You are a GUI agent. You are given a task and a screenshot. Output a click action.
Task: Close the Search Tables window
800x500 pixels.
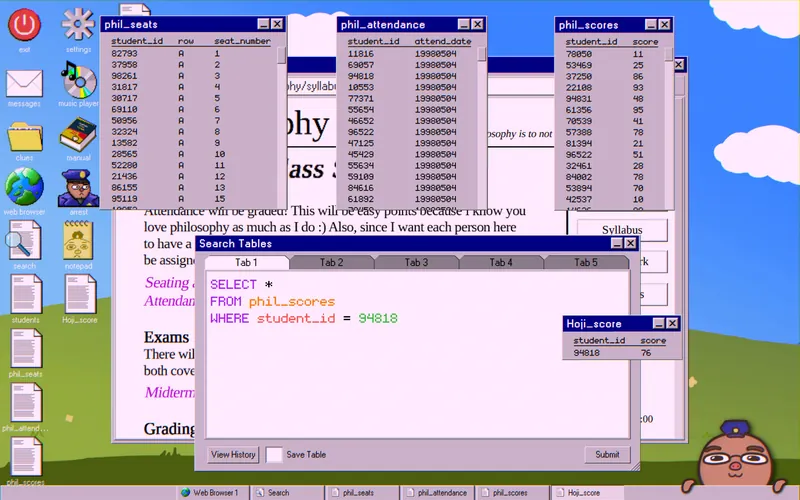(x=631, y=243)
